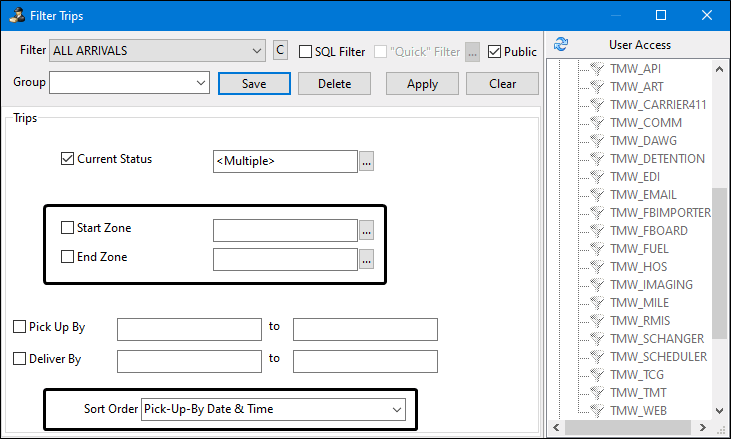Click the Deliver By start date field
Screen dimensions: 731x439
point(189,361)
